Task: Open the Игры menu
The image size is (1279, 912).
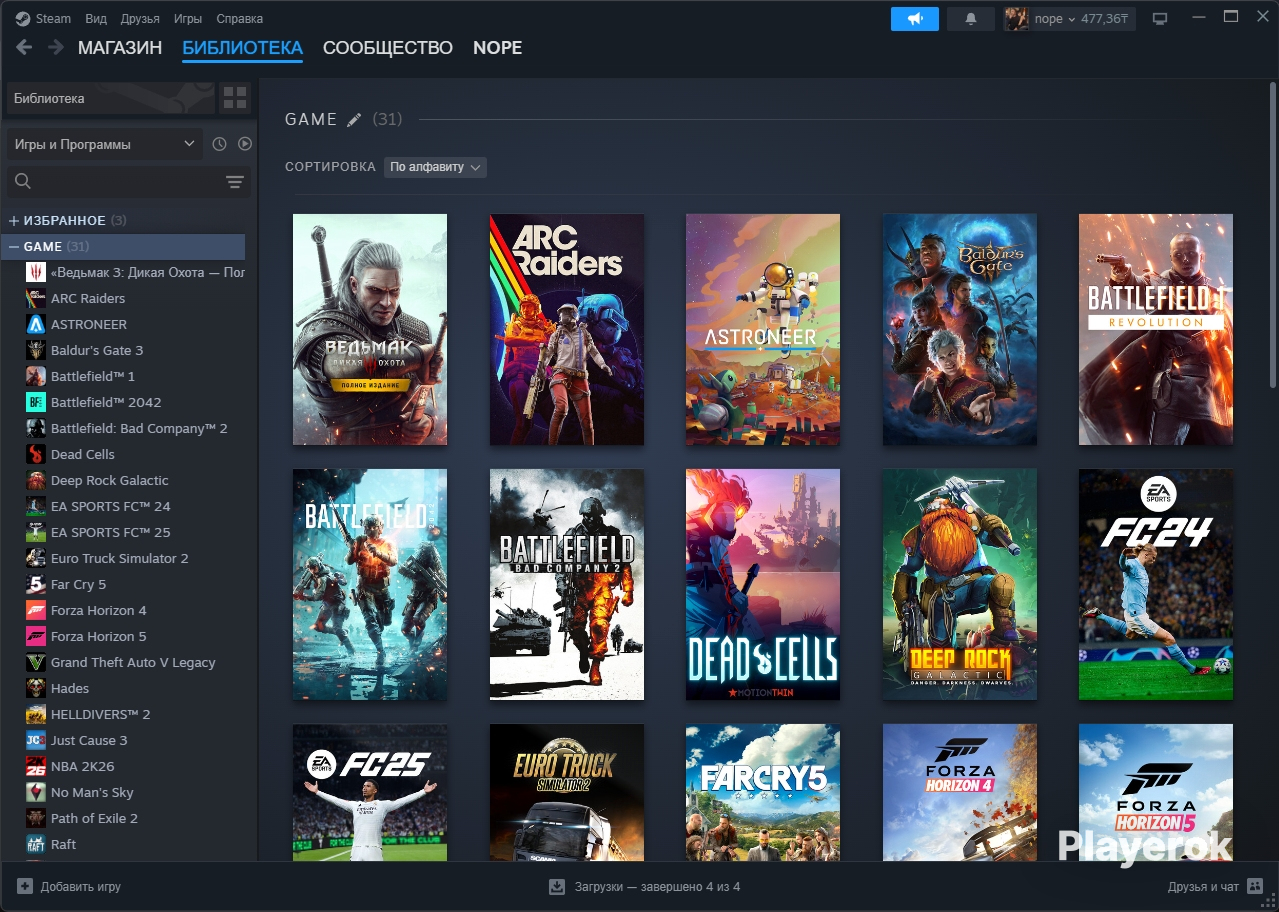Action: coord(188,18)
